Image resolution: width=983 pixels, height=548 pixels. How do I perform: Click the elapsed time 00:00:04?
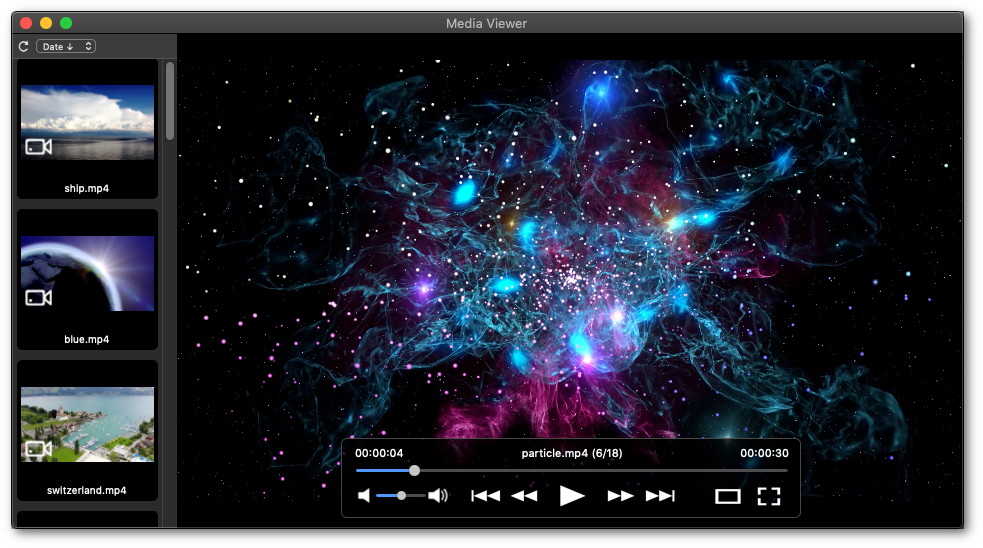[379, 453]
